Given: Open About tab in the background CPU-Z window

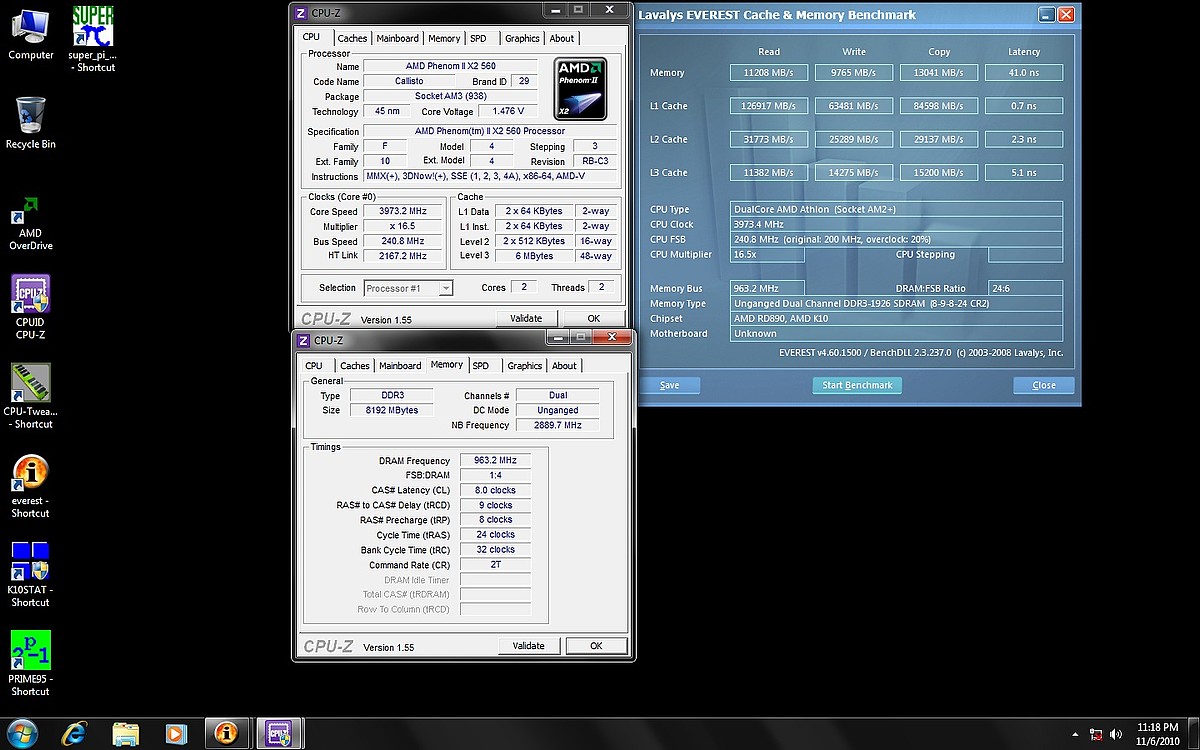Looking at the screenshot, I should coord(562,39).
